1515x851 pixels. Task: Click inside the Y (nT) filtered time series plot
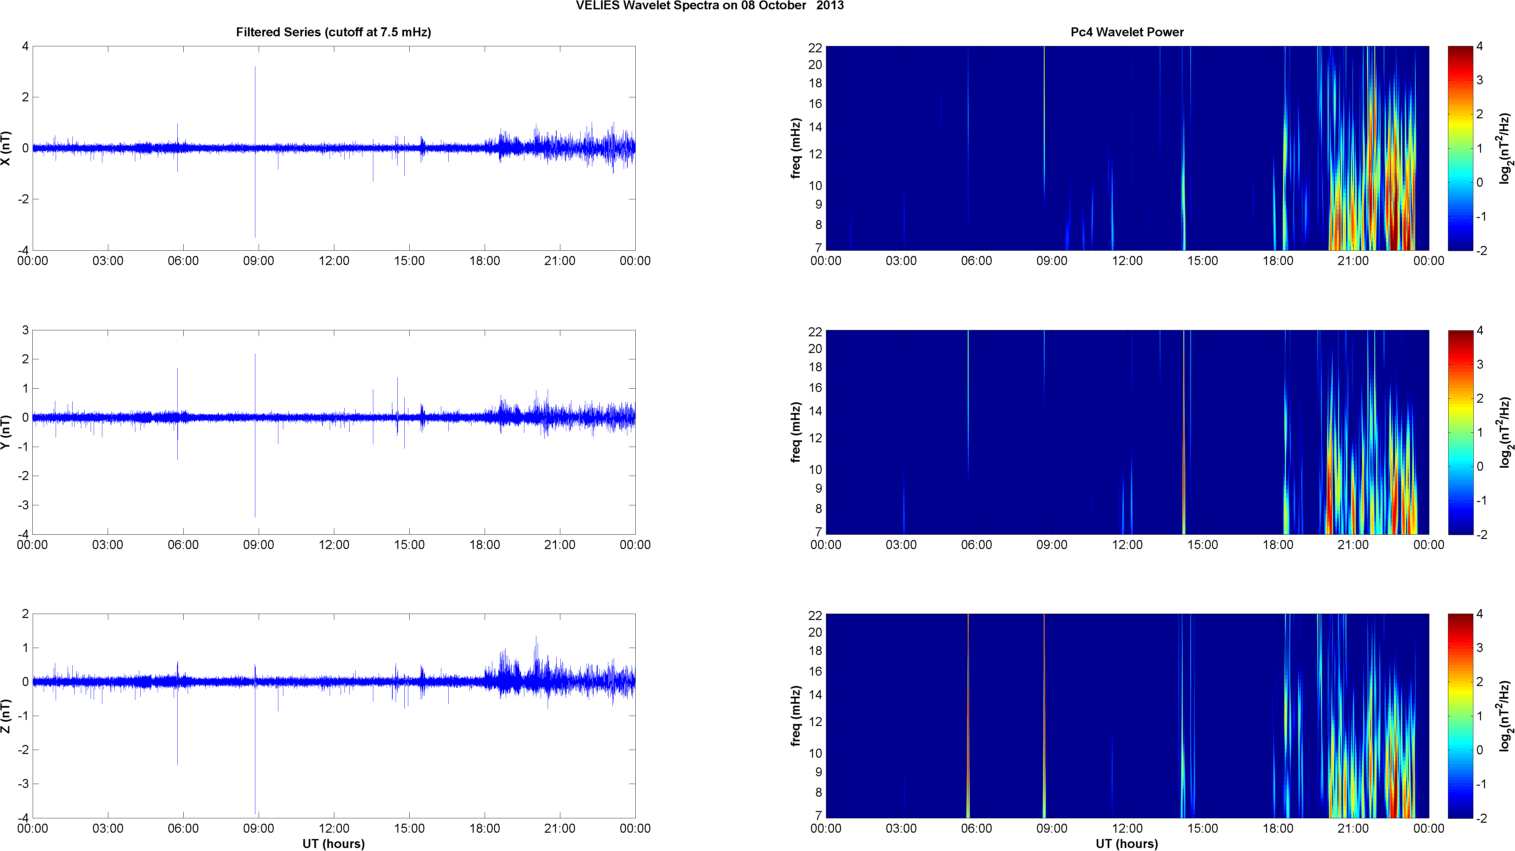[334, 432]
